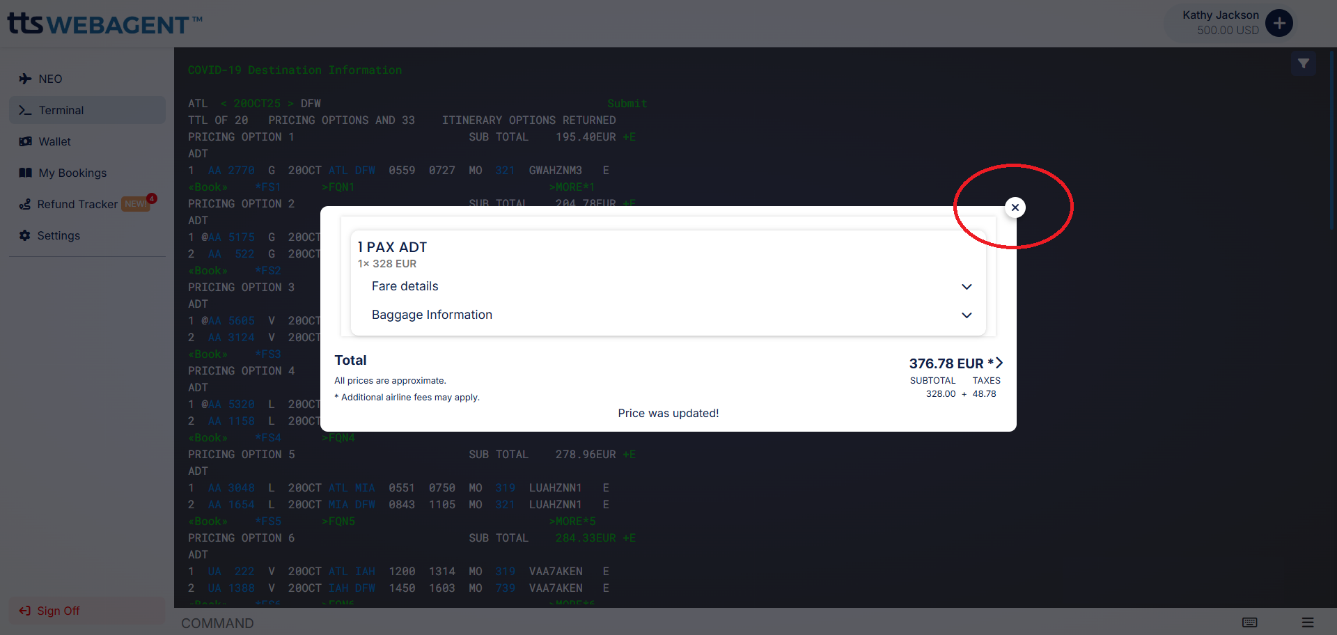Click >MORE*5 link in terminal
The height and width of the screenshot is (635, 1337).
click(x=572, y=521)
